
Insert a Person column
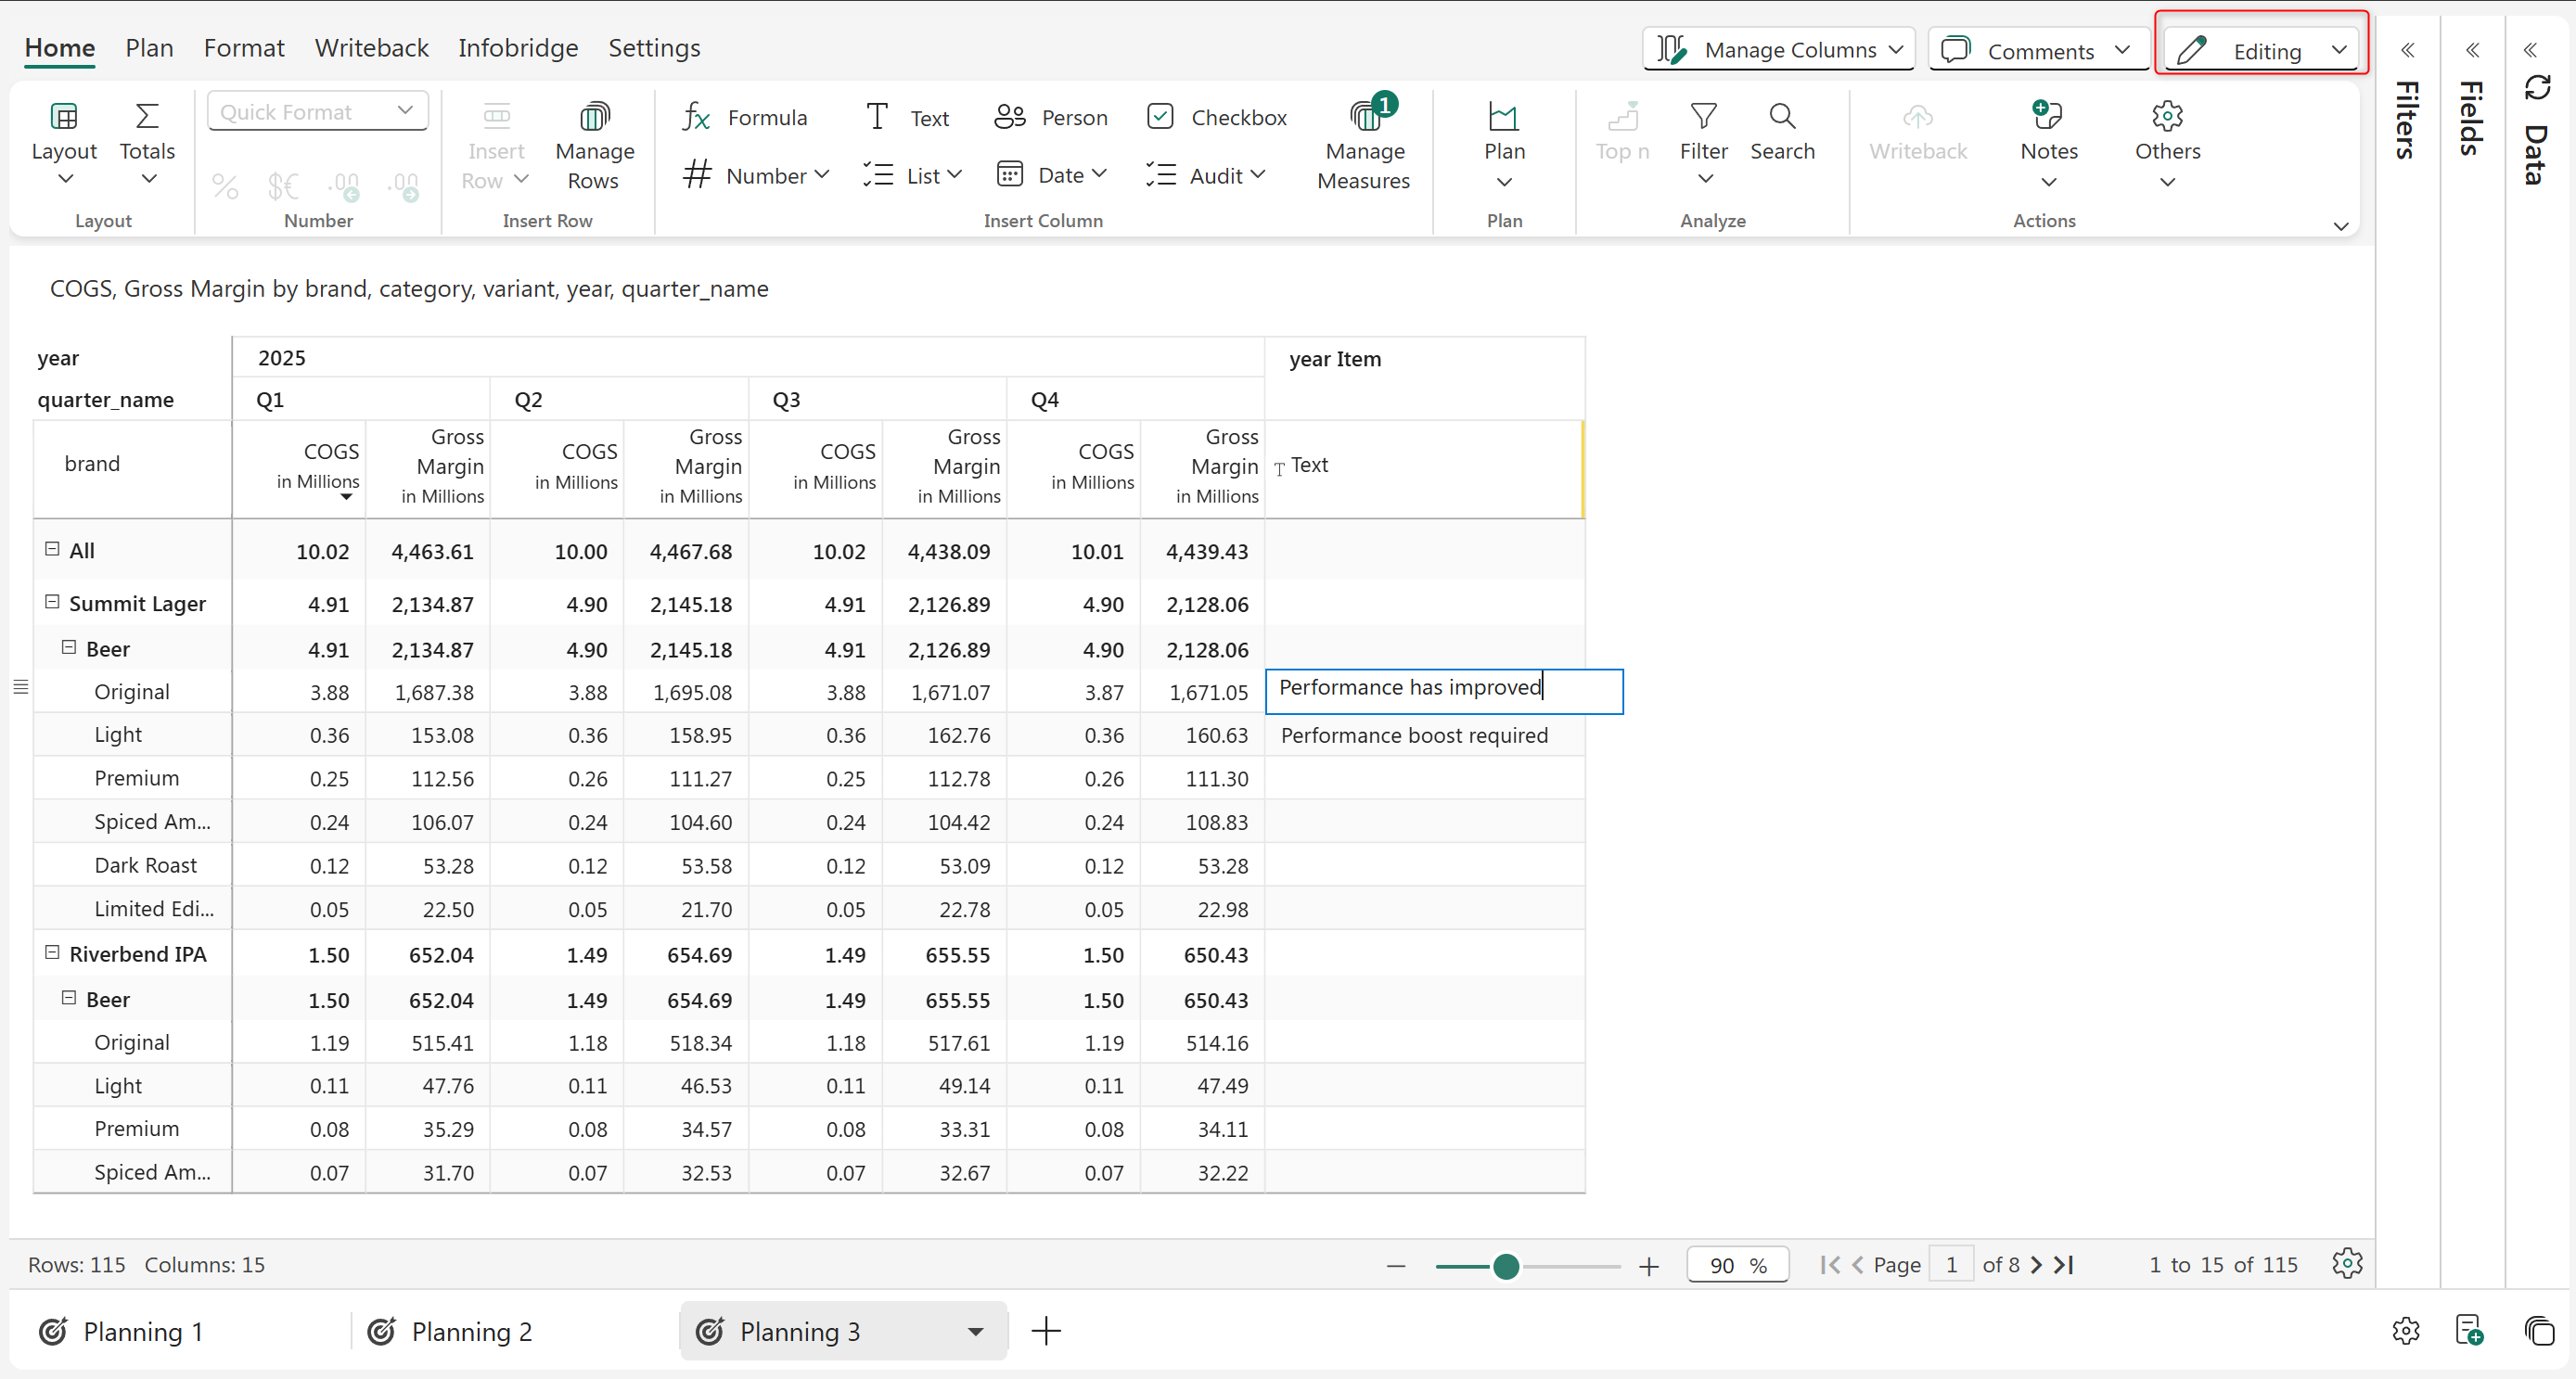[x=1050, y=117]
